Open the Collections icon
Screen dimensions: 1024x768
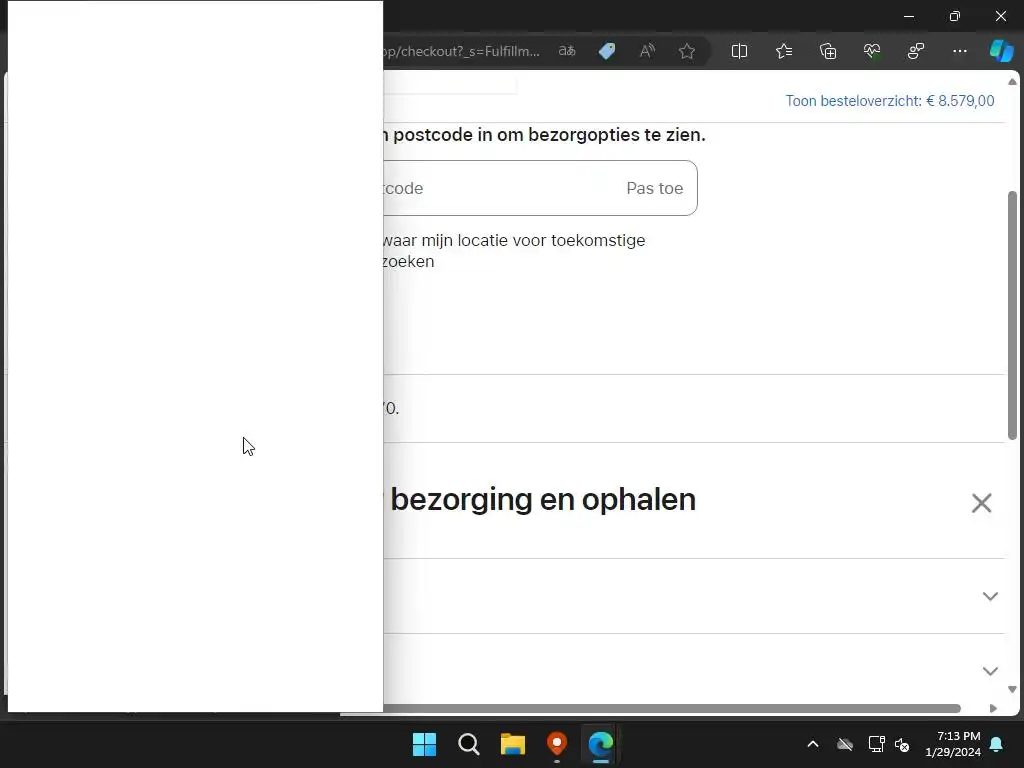point(828,51)
